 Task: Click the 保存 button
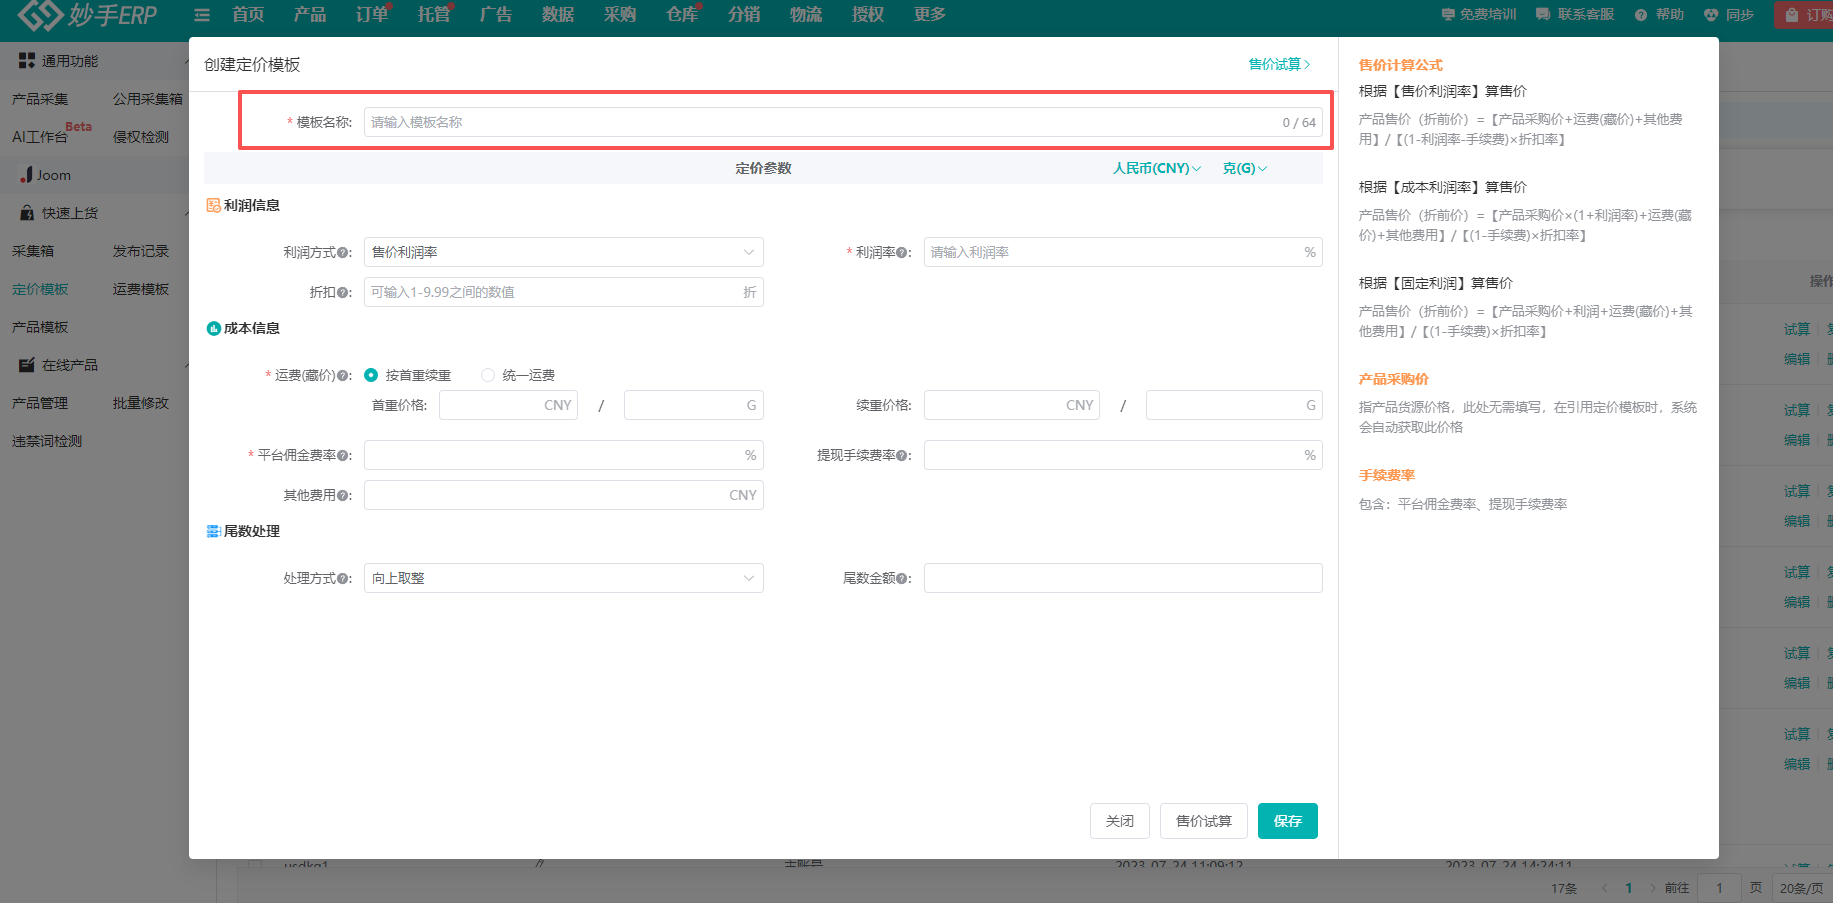[x=1287, y=821]
